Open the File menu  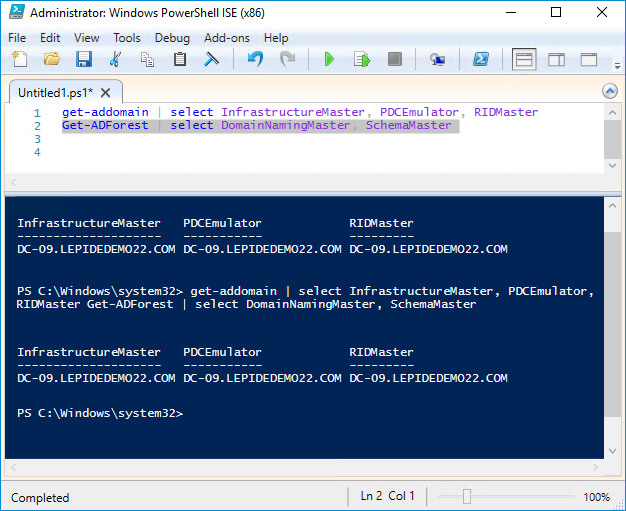[17, 38]
